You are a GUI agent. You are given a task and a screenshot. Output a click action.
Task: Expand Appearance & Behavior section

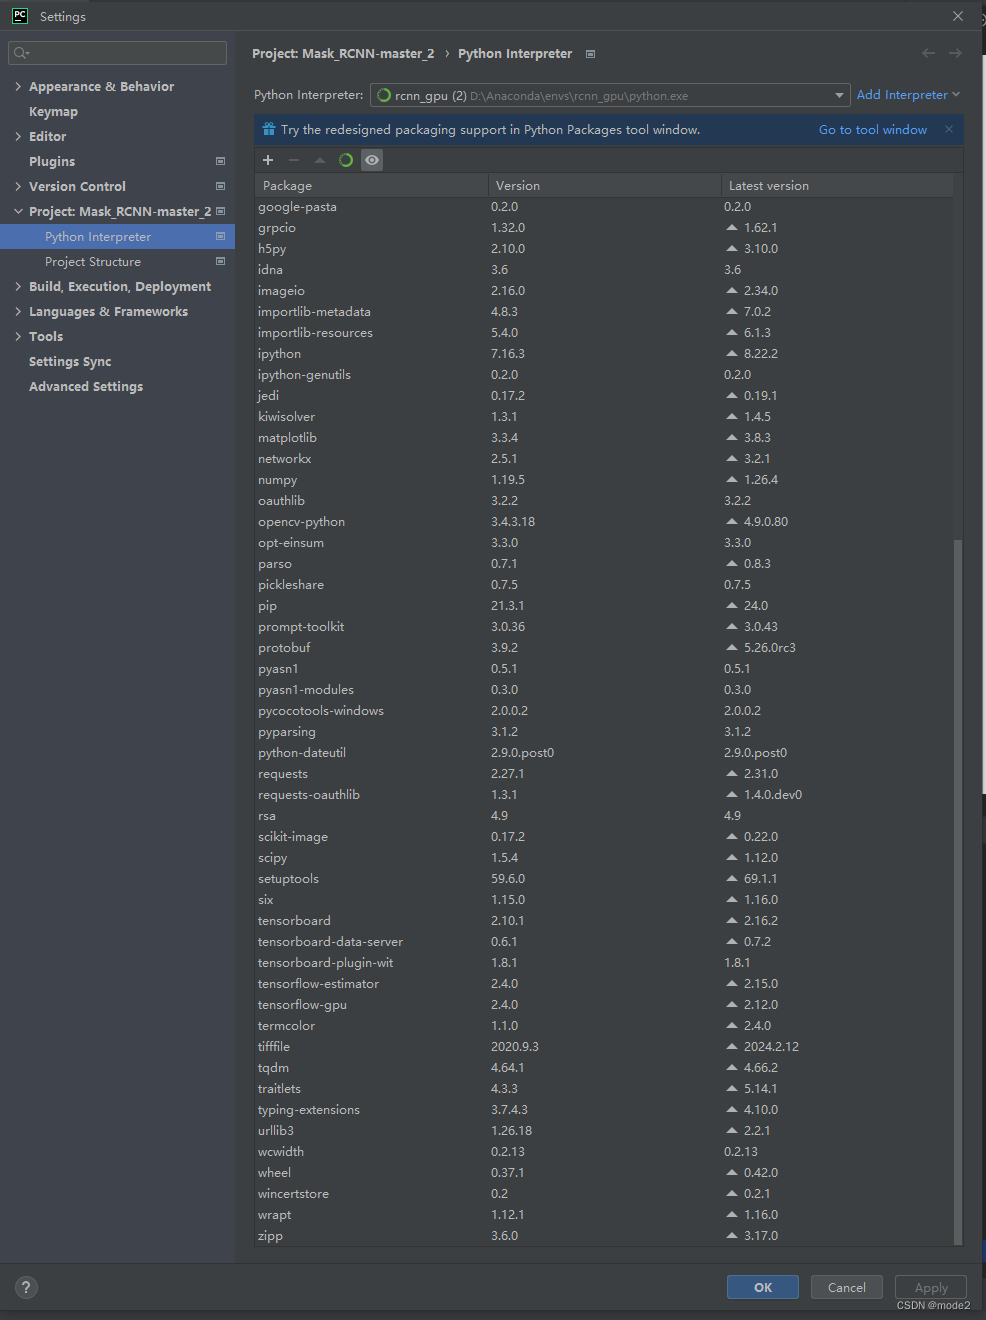(18, 87)
